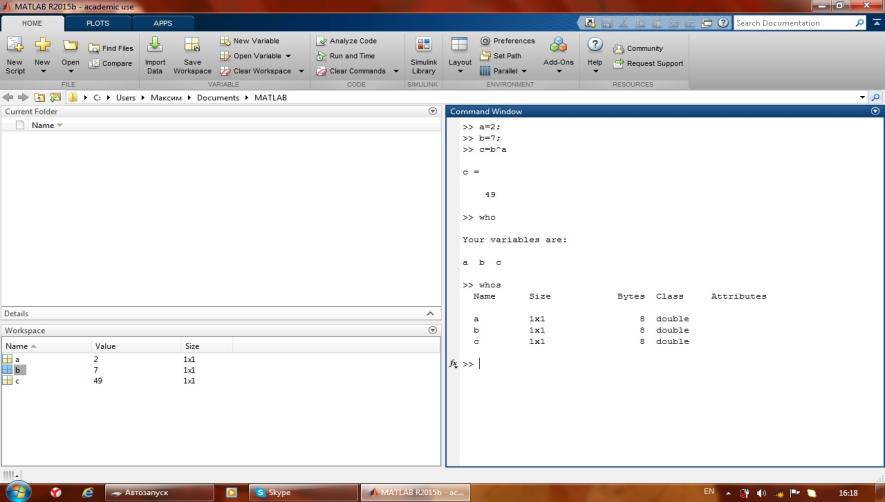Expand the Open Variable dropdown
Viewport: 885px width, 502px height.
coord(288,56)
